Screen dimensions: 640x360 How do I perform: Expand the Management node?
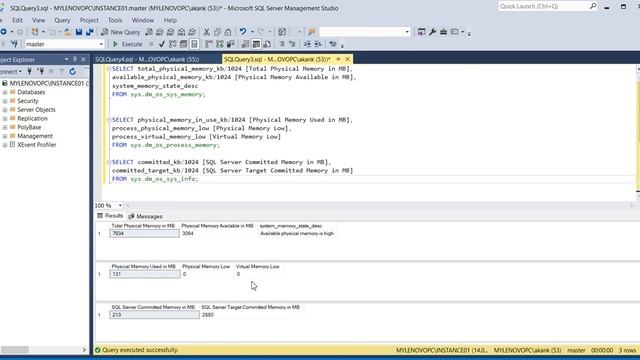pos(5,136)
